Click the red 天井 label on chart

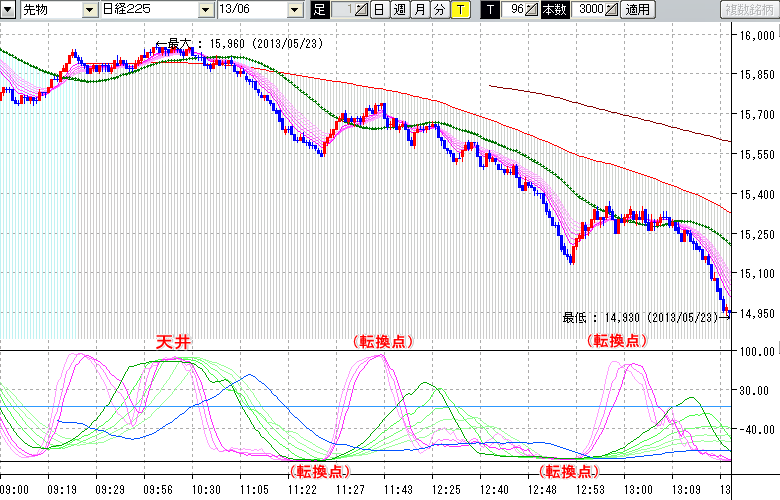click(174, 342)
